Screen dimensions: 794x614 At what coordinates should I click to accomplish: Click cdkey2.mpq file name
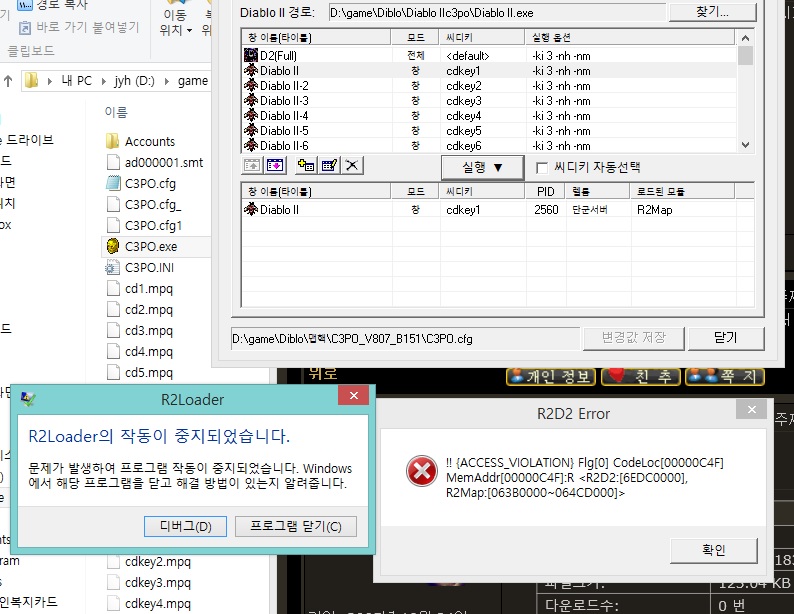tap(157, 562)
